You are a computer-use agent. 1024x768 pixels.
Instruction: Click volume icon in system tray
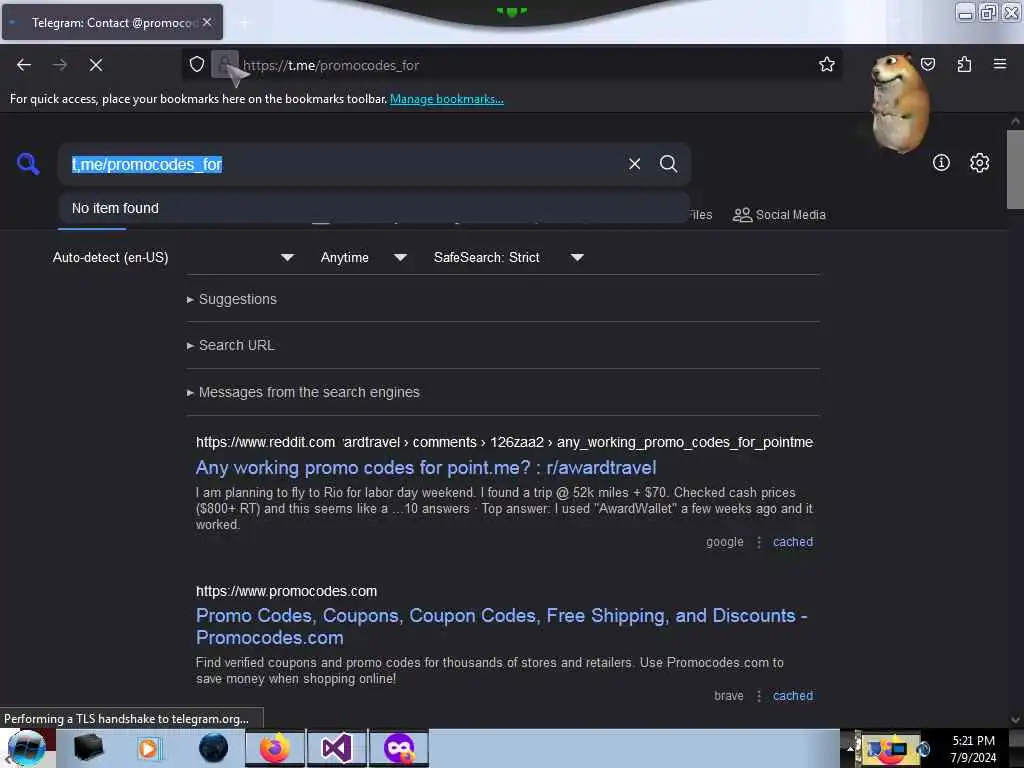(x=923, y=749)
